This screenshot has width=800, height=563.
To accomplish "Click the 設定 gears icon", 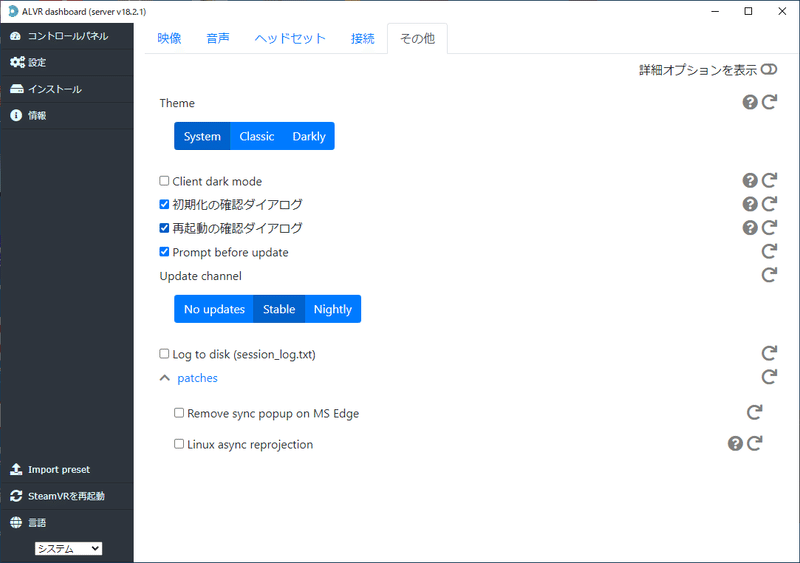I will click(x=17, y=62).
